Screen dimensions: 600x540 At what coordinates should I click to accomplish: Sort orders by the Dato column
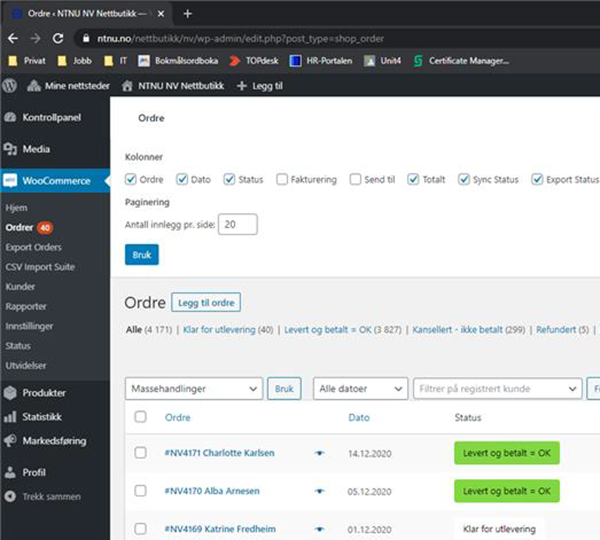(359, 418)
